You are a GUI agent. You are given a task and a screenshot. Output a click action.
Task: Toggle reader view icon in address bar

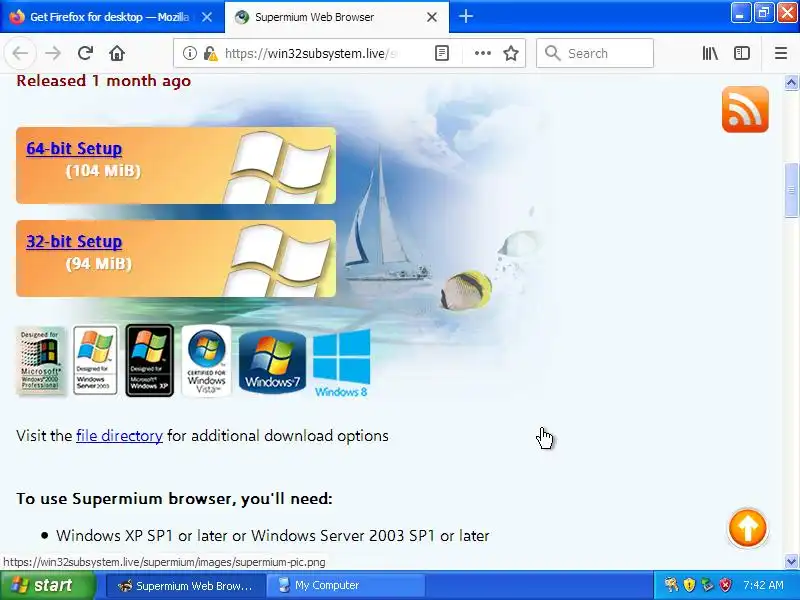(x=442, y=53)
